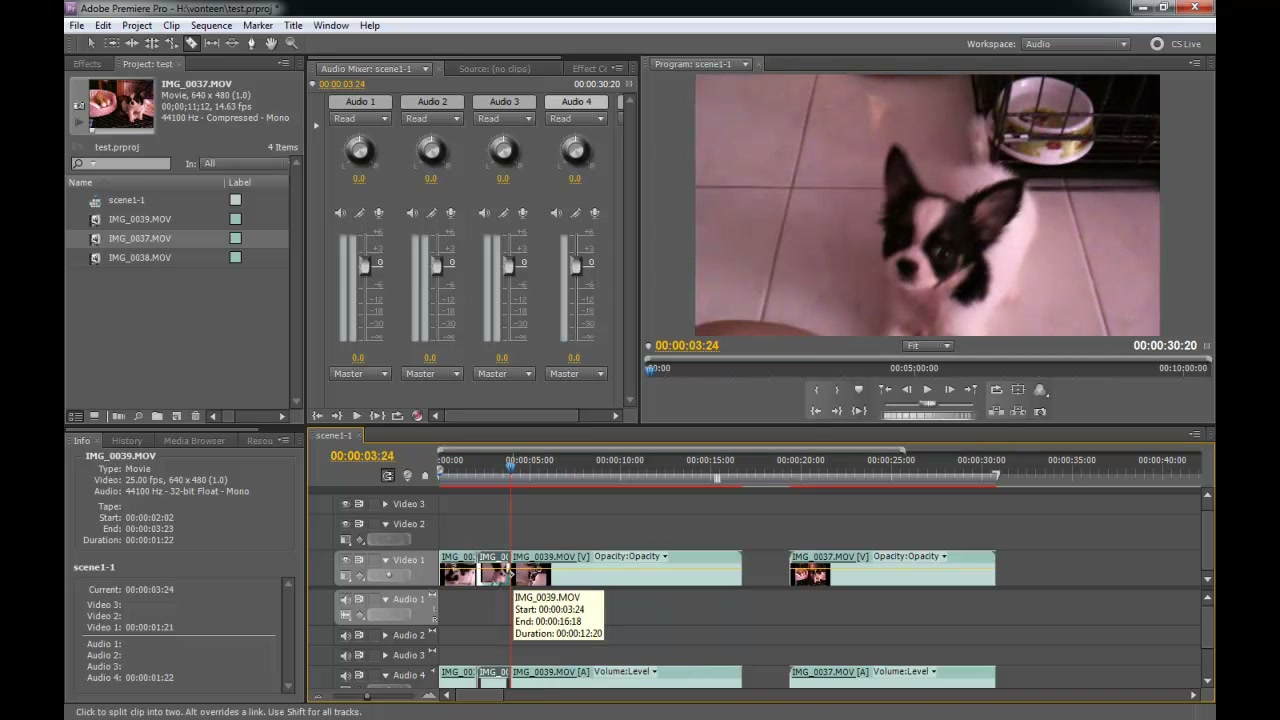1280x720 pixels.
Task: Open the Program monitor Fit zoom dropdown
Action: (928, 346)
